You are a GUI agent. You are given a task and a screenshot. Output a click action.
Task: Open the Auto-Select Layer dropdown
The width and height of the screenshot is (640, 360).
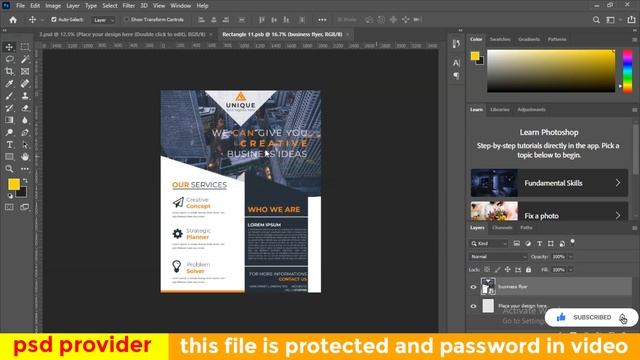point(103,20)
